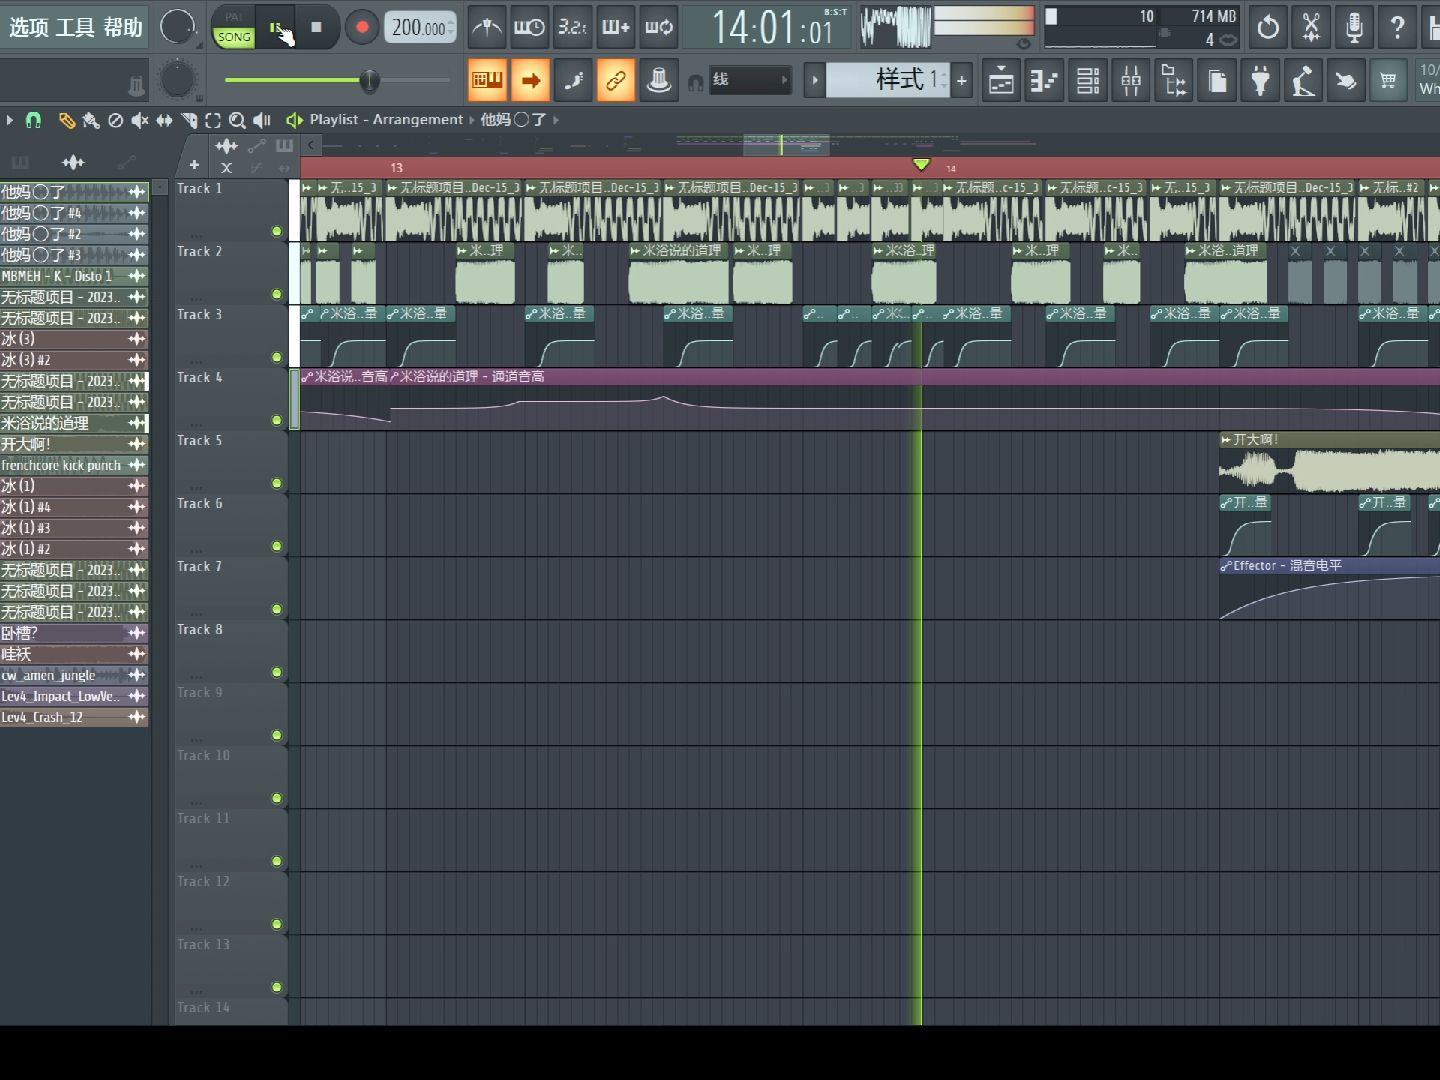
Task: Open the Channel rack icon
Action: click(1088, 80)
